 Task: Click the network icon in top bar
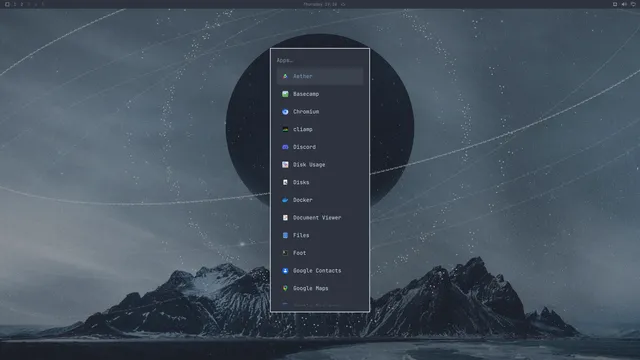633,4
